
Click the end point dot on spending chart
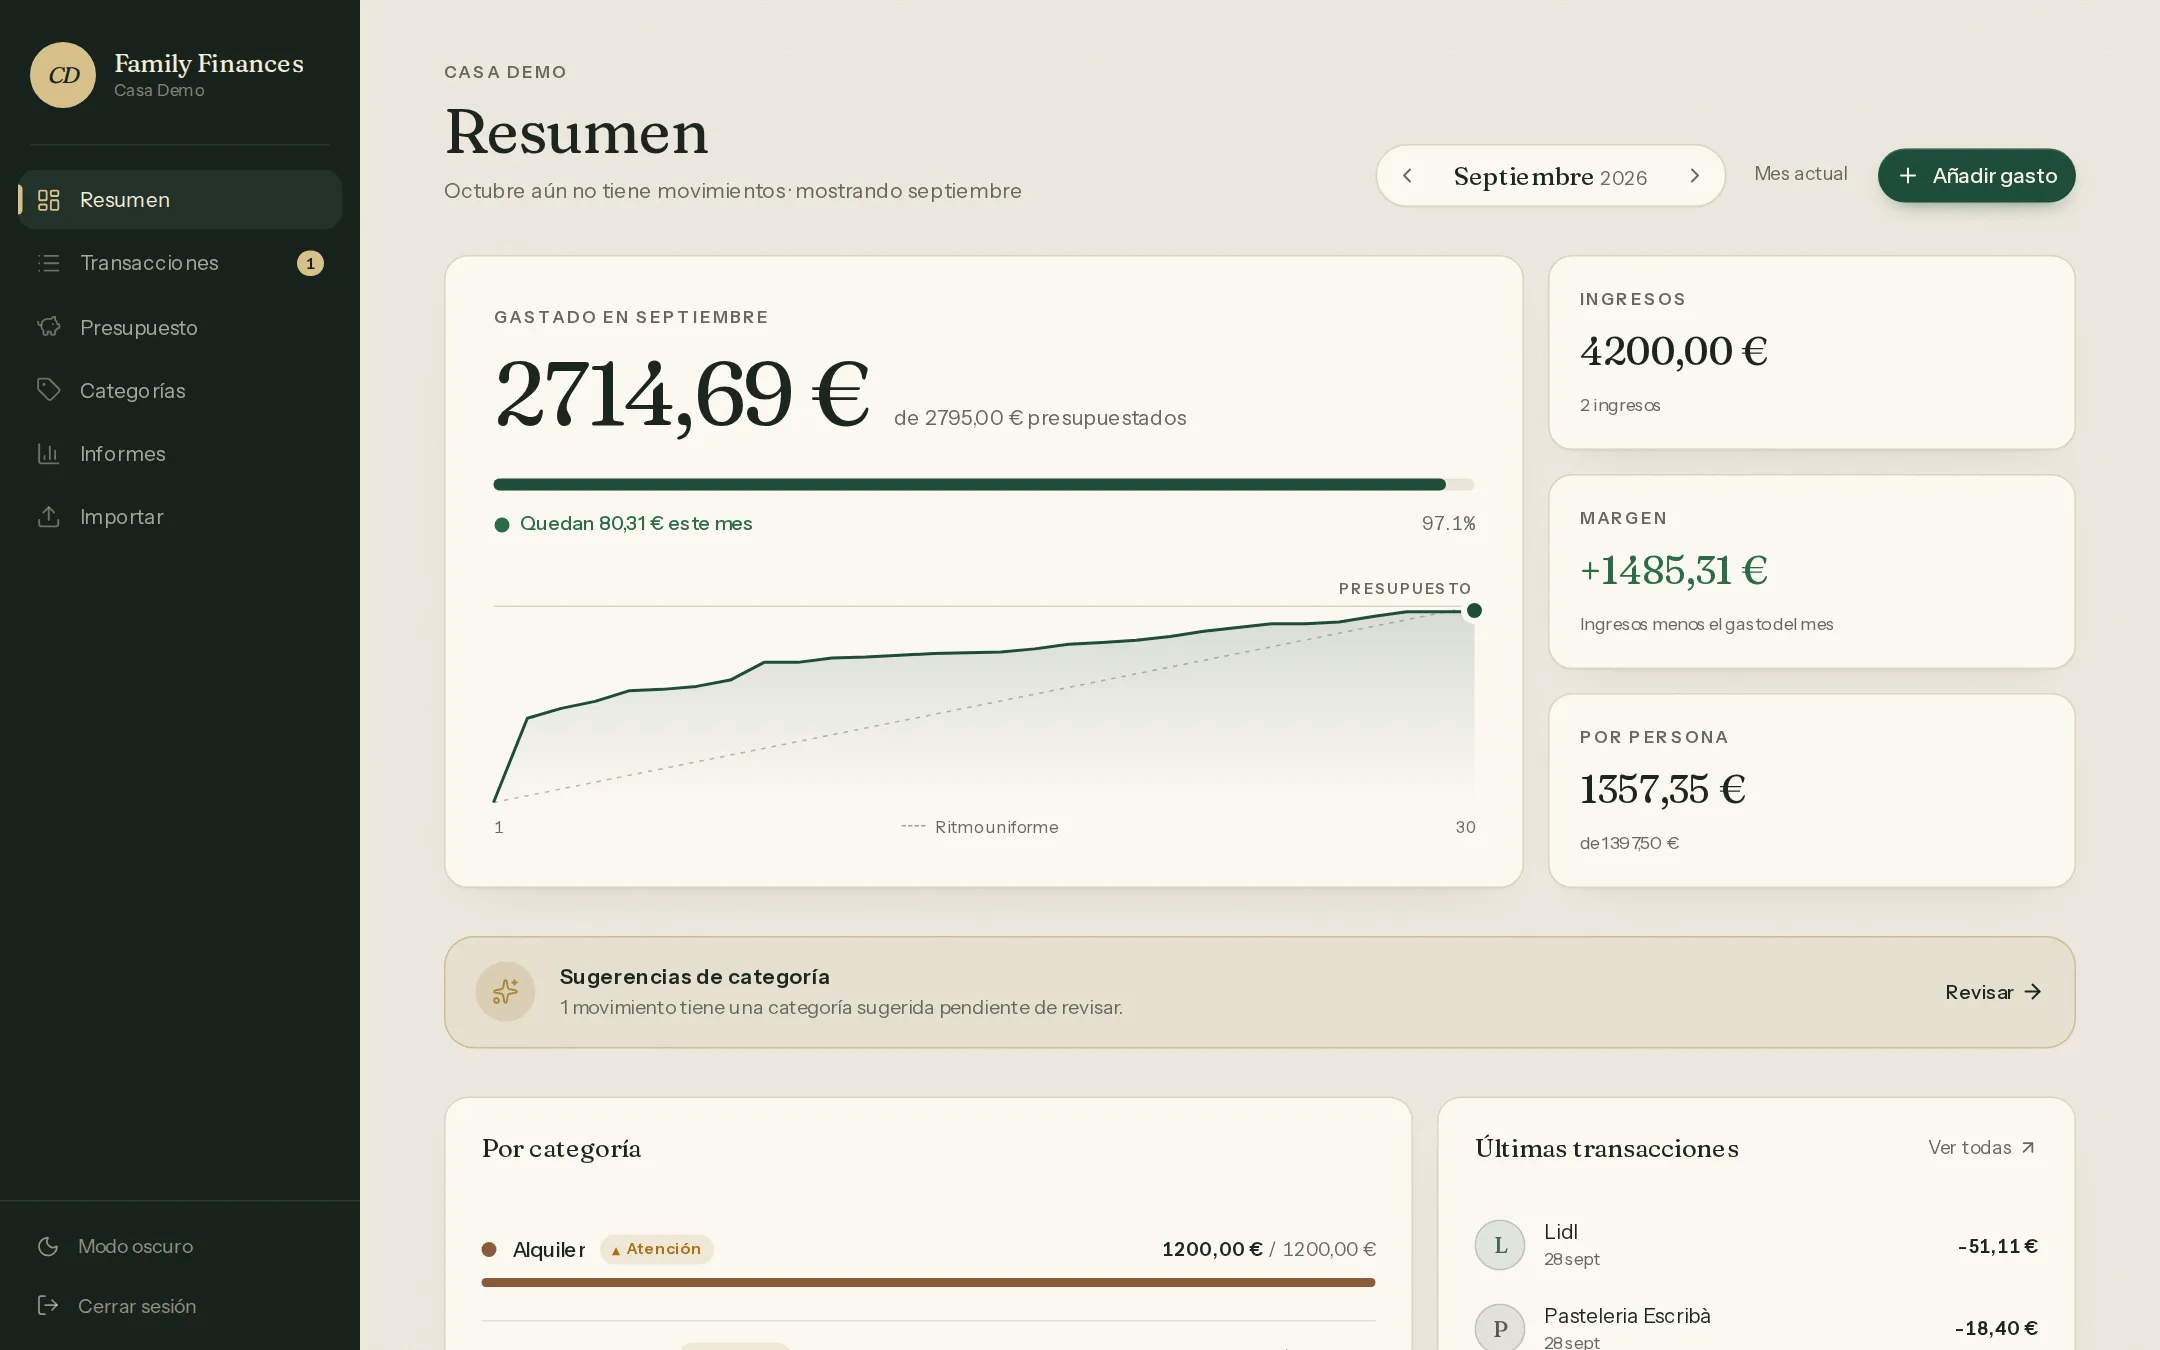point(1474,611)
